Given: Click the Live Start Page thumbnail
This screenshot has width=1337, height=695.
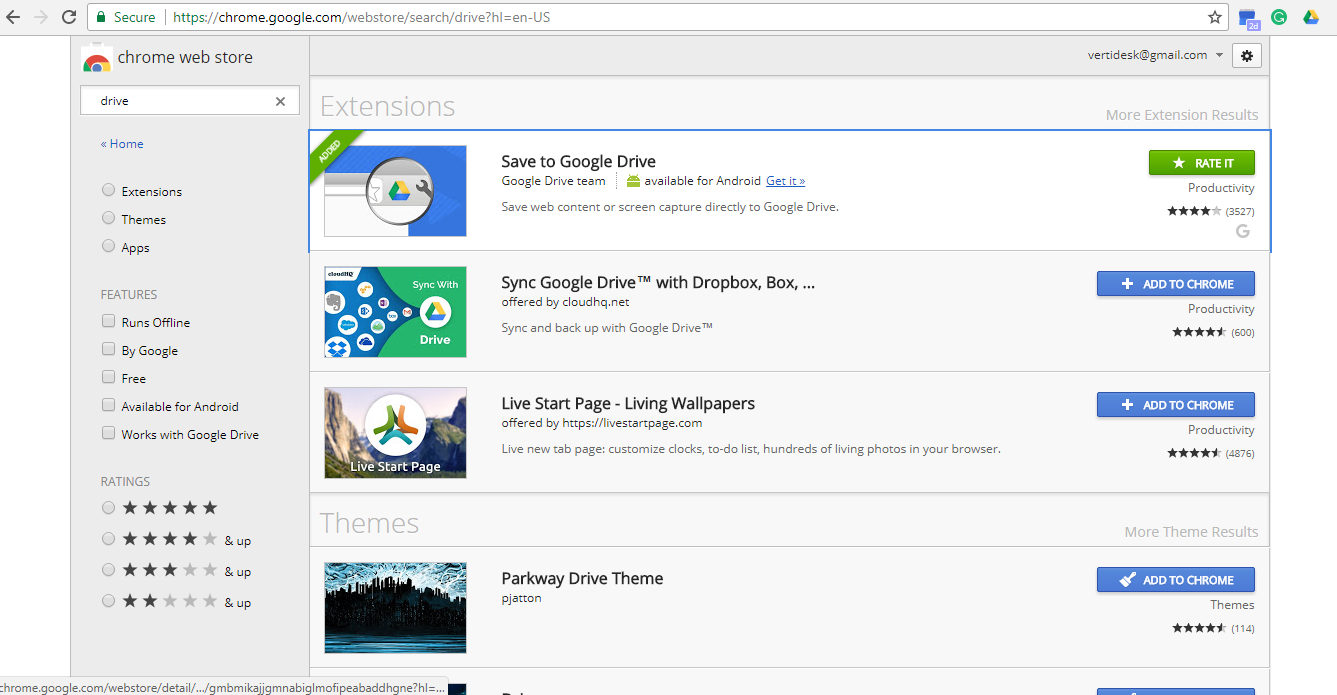Looking at the screenshot, I should click(395, 432).
